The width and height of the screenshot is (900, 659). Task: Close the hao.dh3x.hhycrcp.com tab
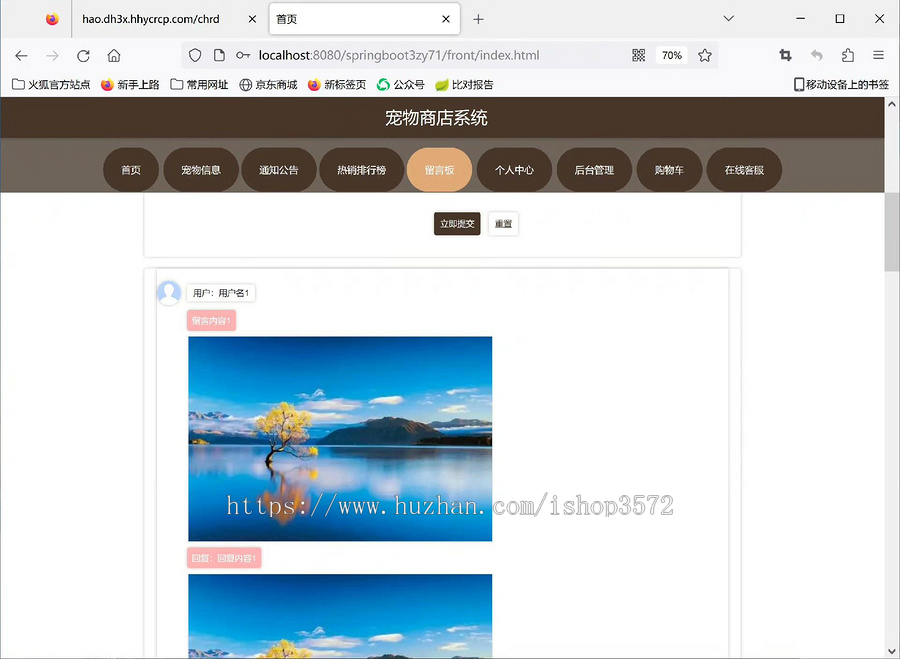tap(252, 19)
